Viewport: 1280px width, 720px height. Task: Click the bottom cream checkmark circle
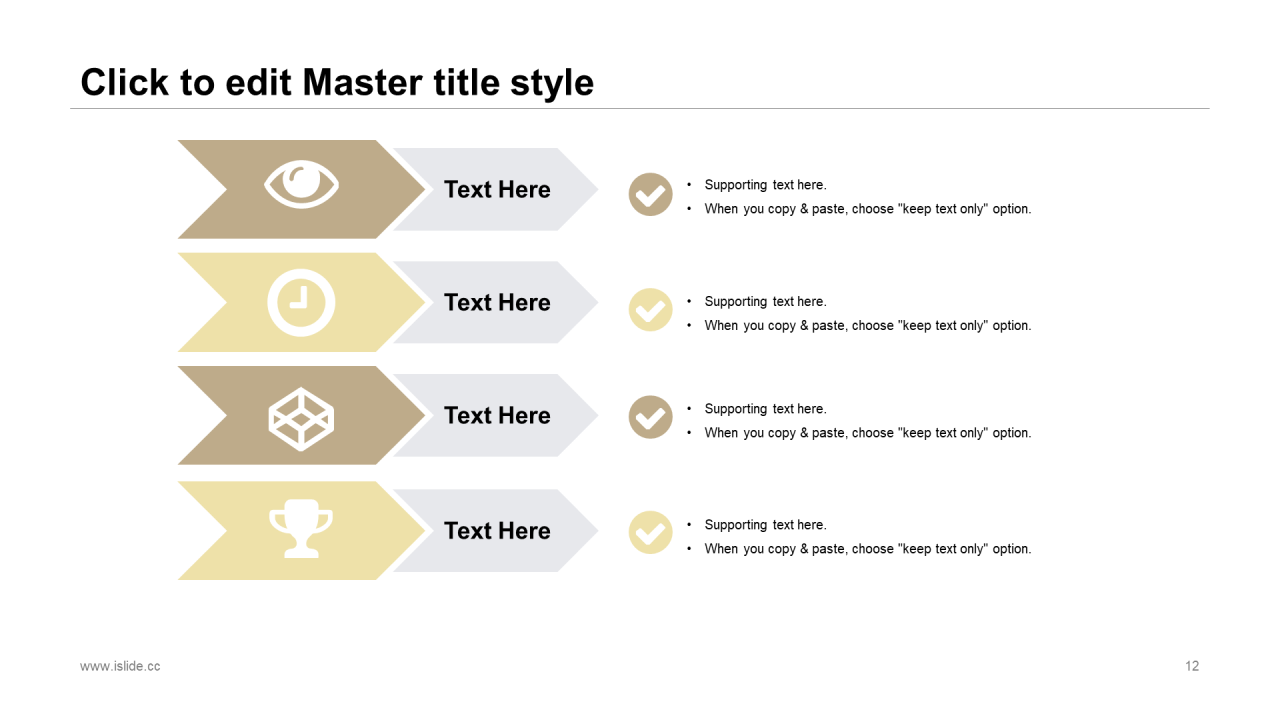point(650,532)
